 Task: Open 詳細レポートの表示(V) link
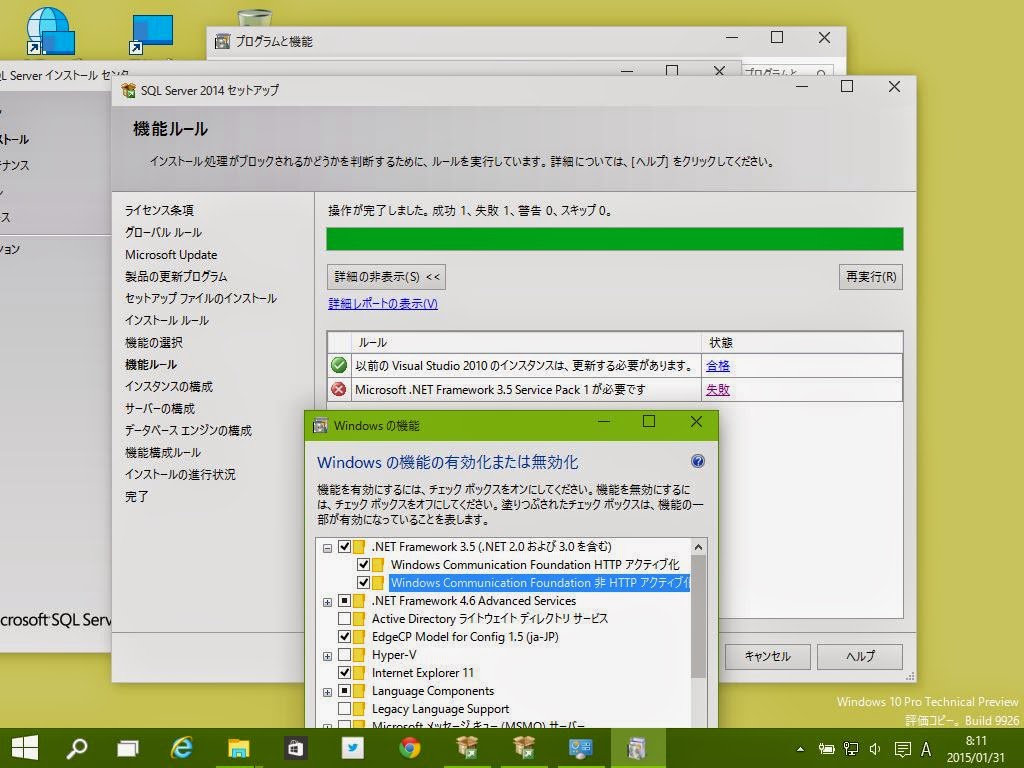(x=383, y=304)
